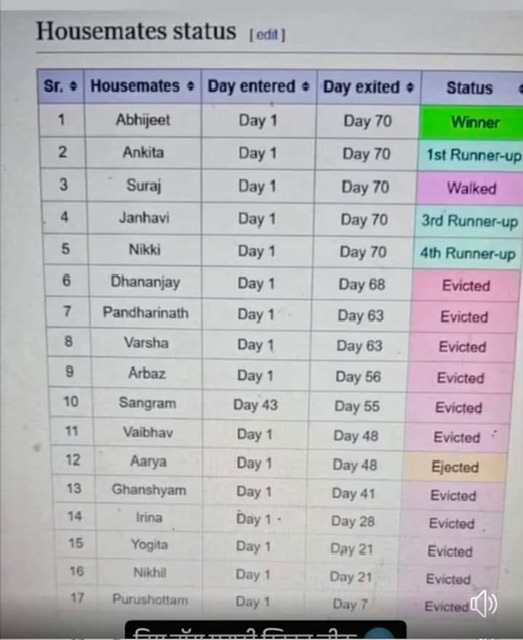
Task: Sort by Day entered column arrows
Action: coord(306,87)
